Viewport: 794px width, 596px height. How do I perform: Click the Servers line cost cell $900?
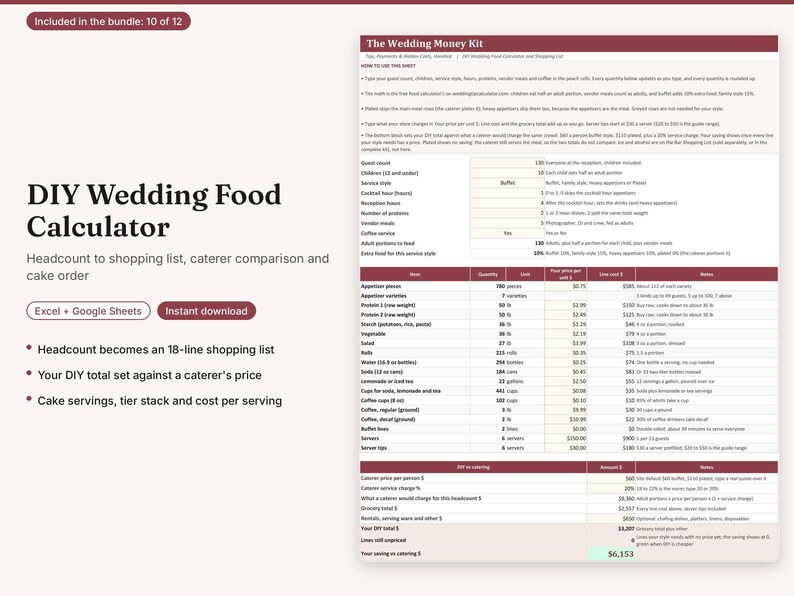611,439
